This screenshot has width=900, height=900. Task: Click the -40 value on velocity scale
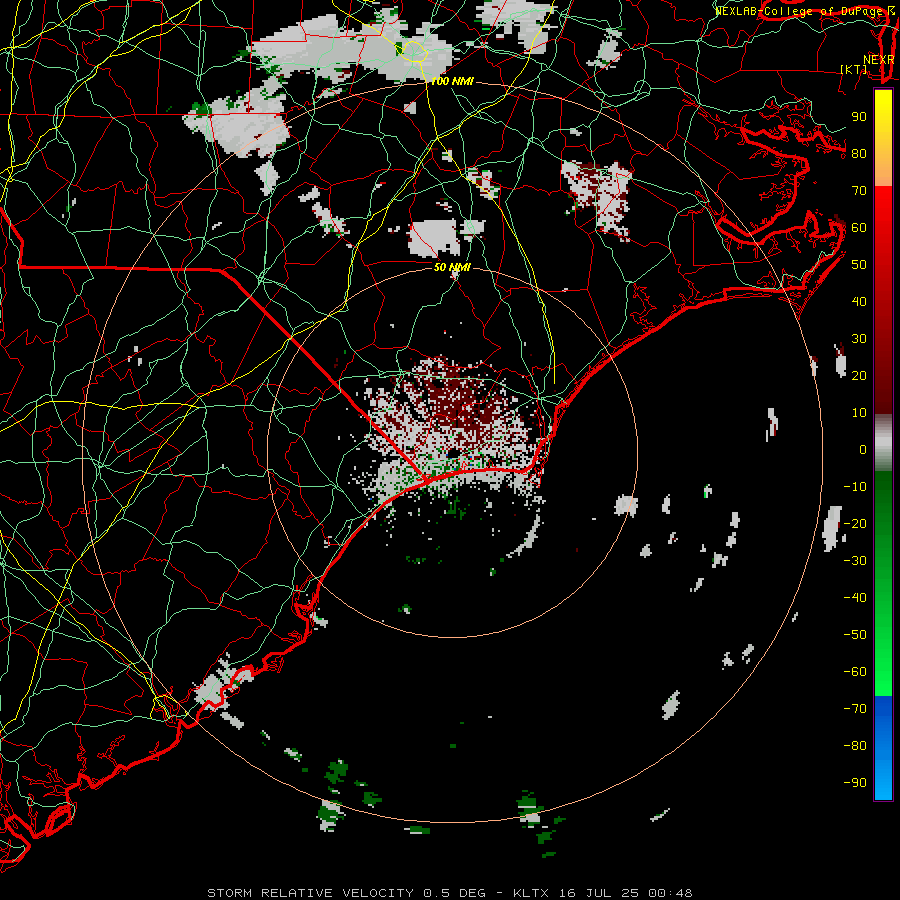tap(855, 598)
